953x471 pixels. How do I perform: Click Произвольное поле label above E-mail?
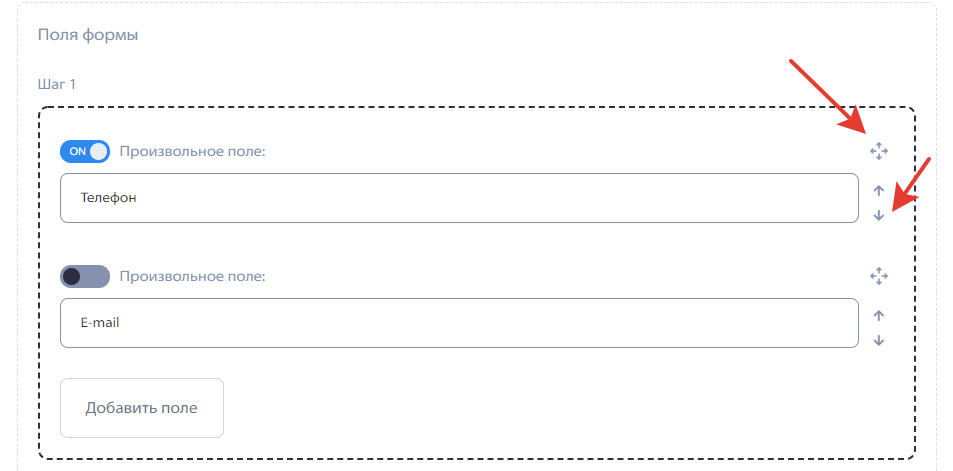point(193,277)
